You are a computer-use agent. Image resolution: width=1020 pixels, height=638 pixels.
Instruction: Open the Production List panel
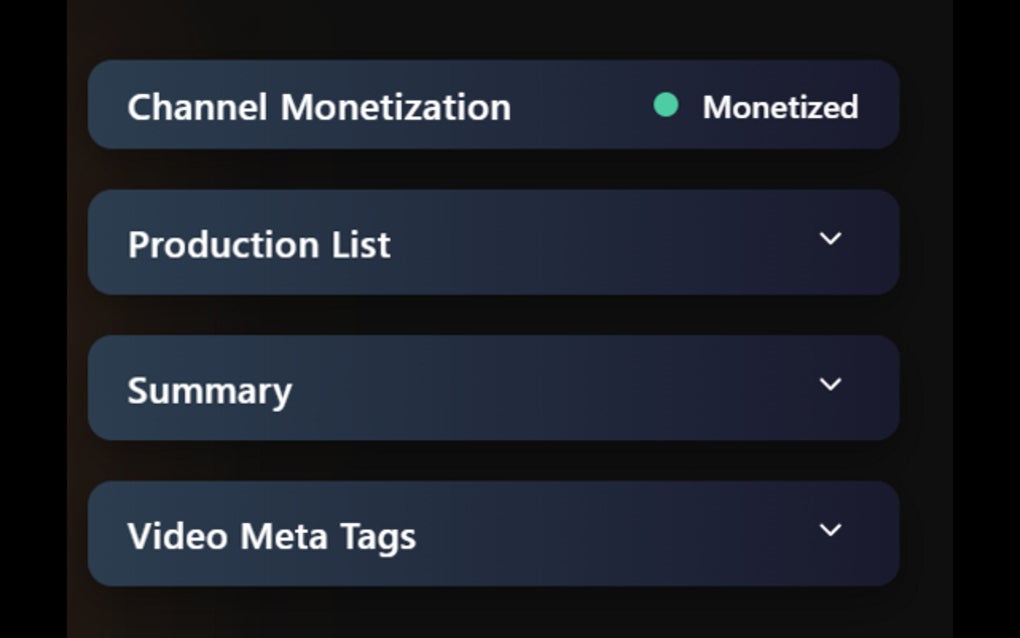(493, 242)
